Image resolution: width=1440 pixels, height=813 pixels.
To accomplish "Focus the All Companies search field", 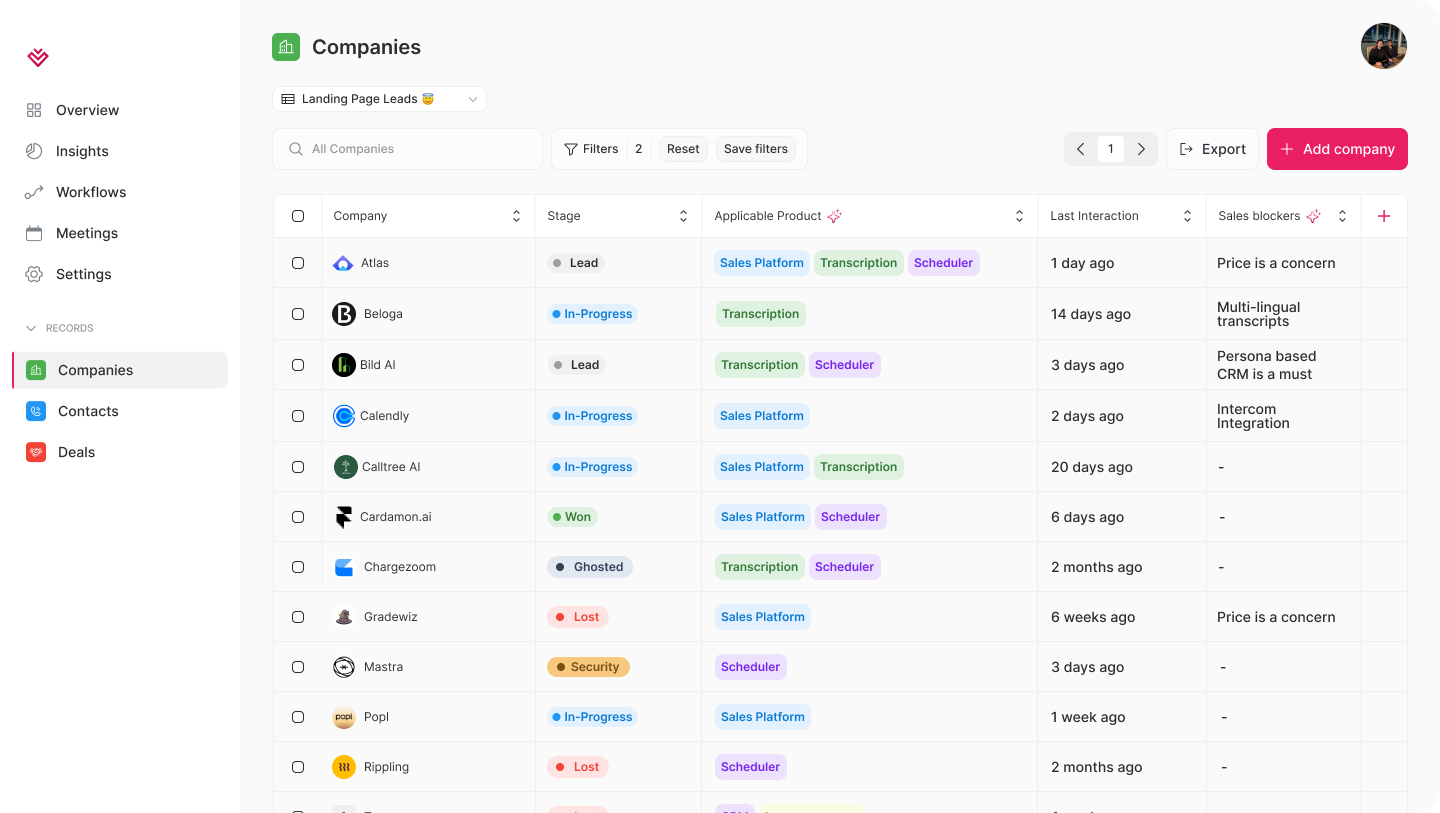I will tap(407, 149).
